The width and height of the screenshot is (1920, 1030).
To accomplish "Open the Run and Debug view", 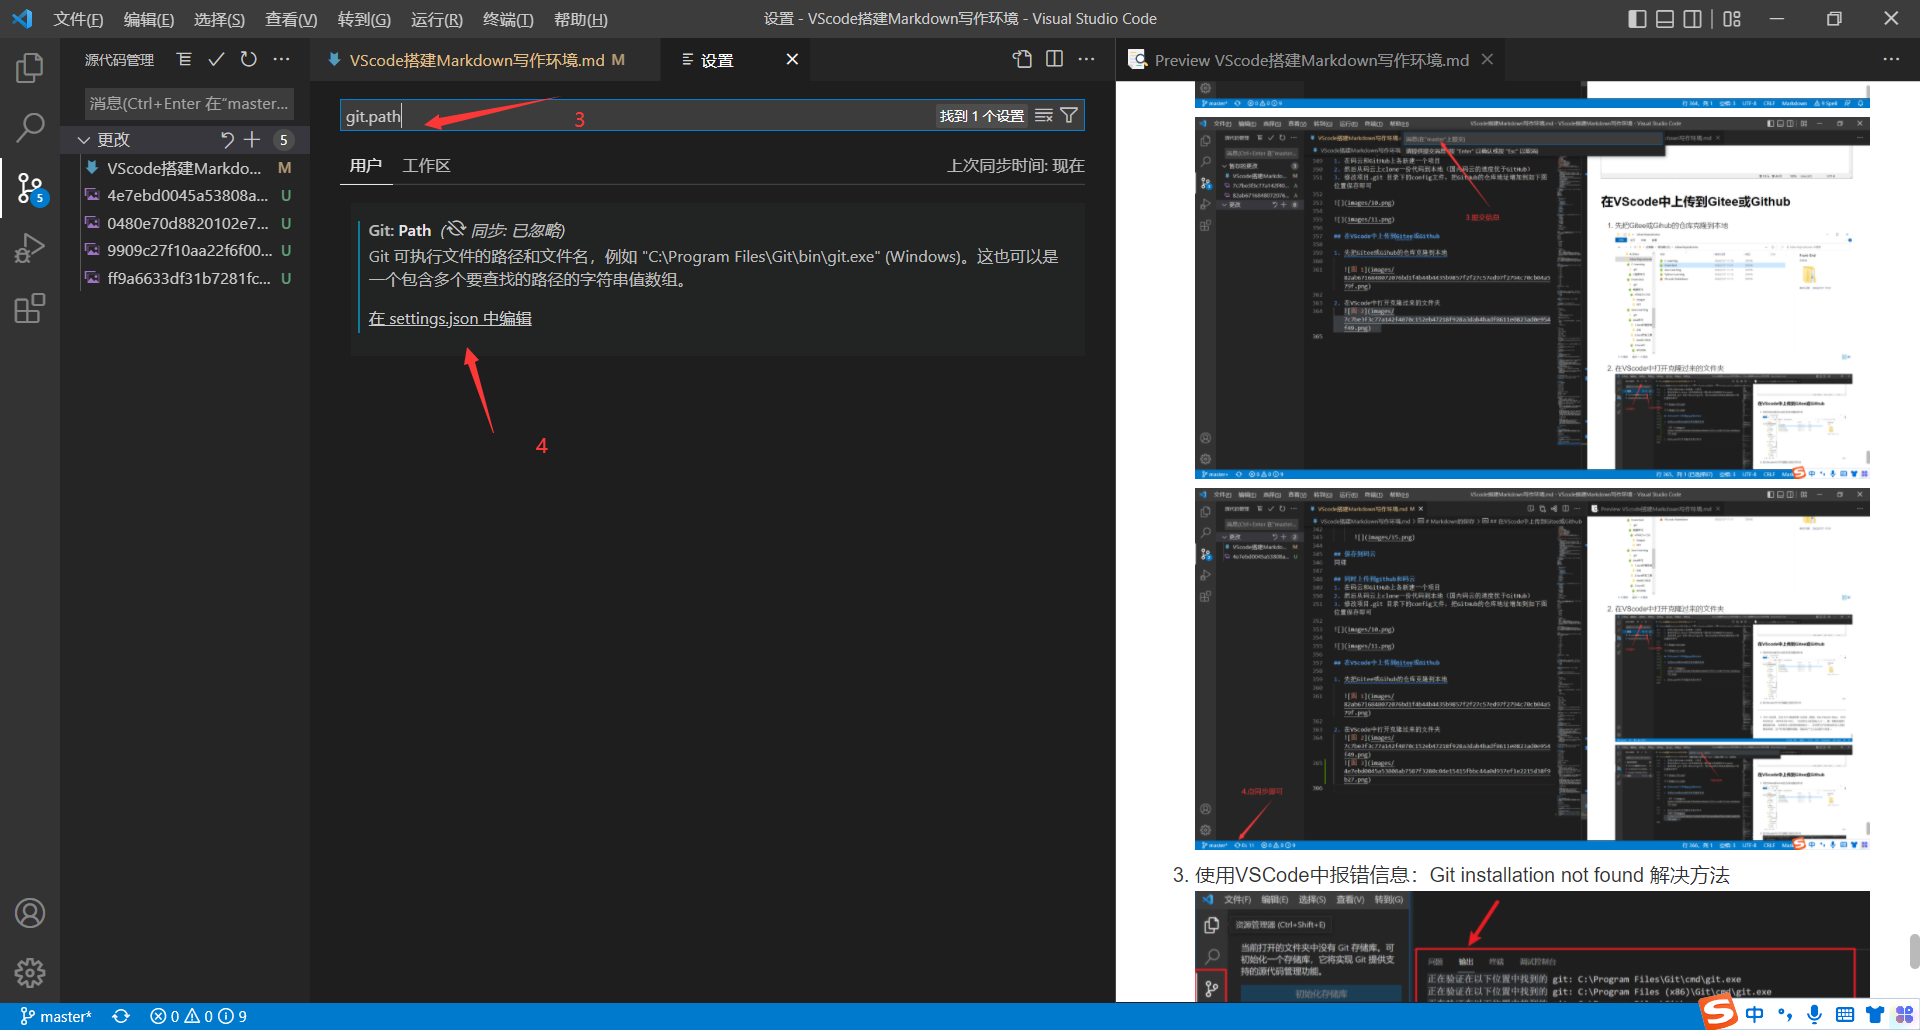I will (x=30, y=247).
